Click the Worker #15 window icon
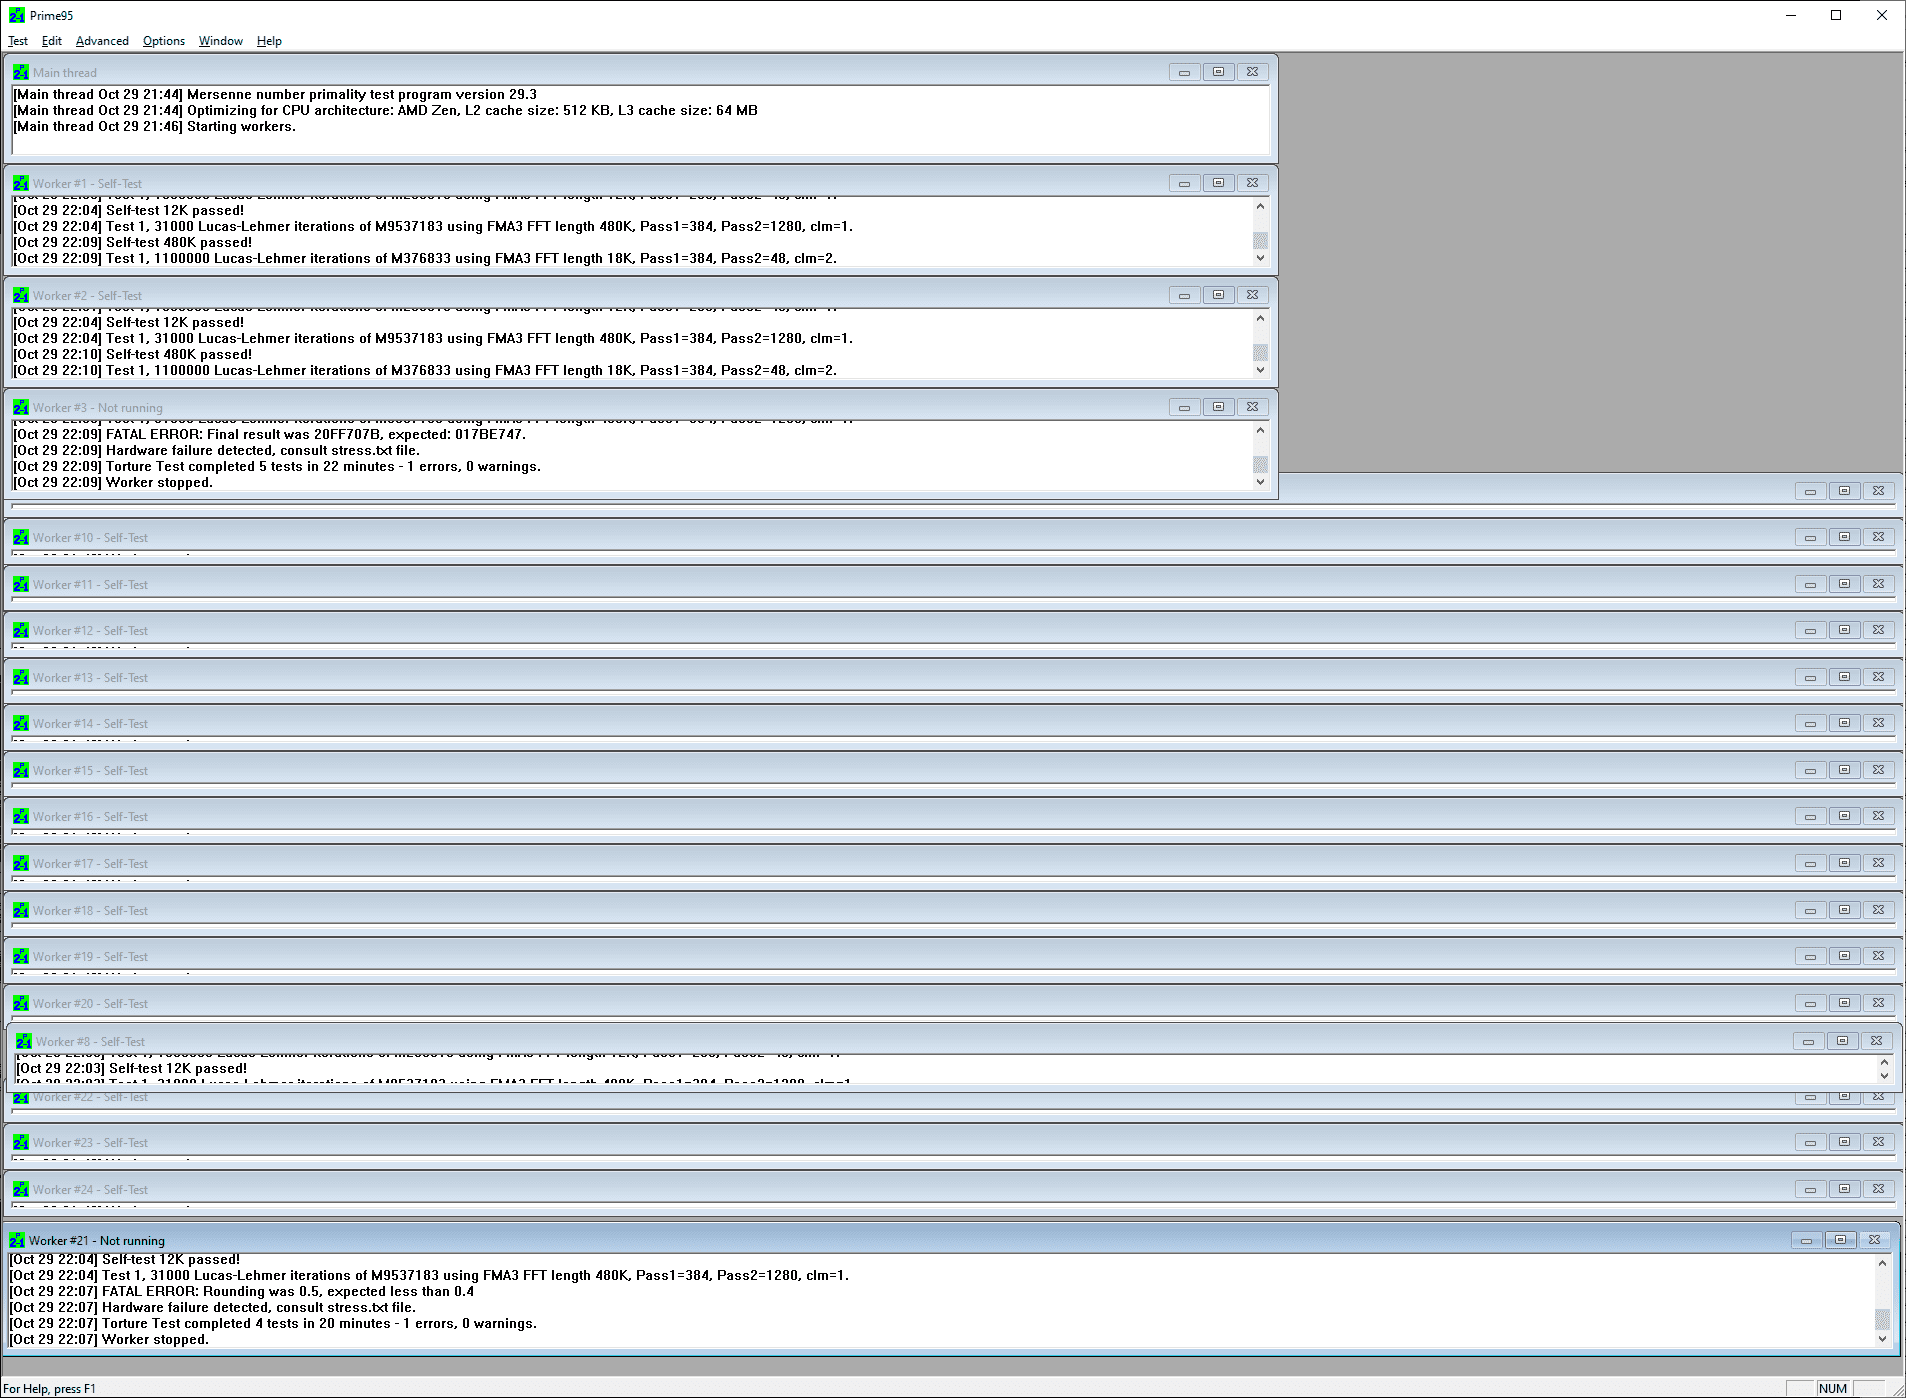The height and width of the screenshot is (1398, 1906). tap(21, 770)
